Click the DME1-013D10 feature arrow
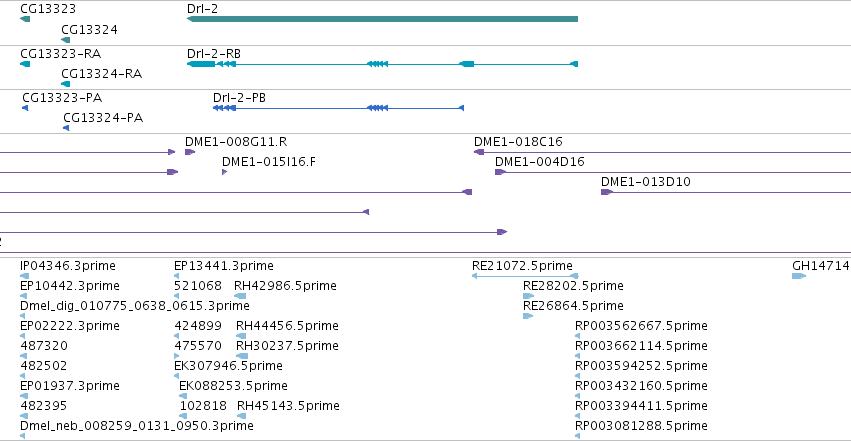This screenshot has height=441, width=851. point(607,192)
